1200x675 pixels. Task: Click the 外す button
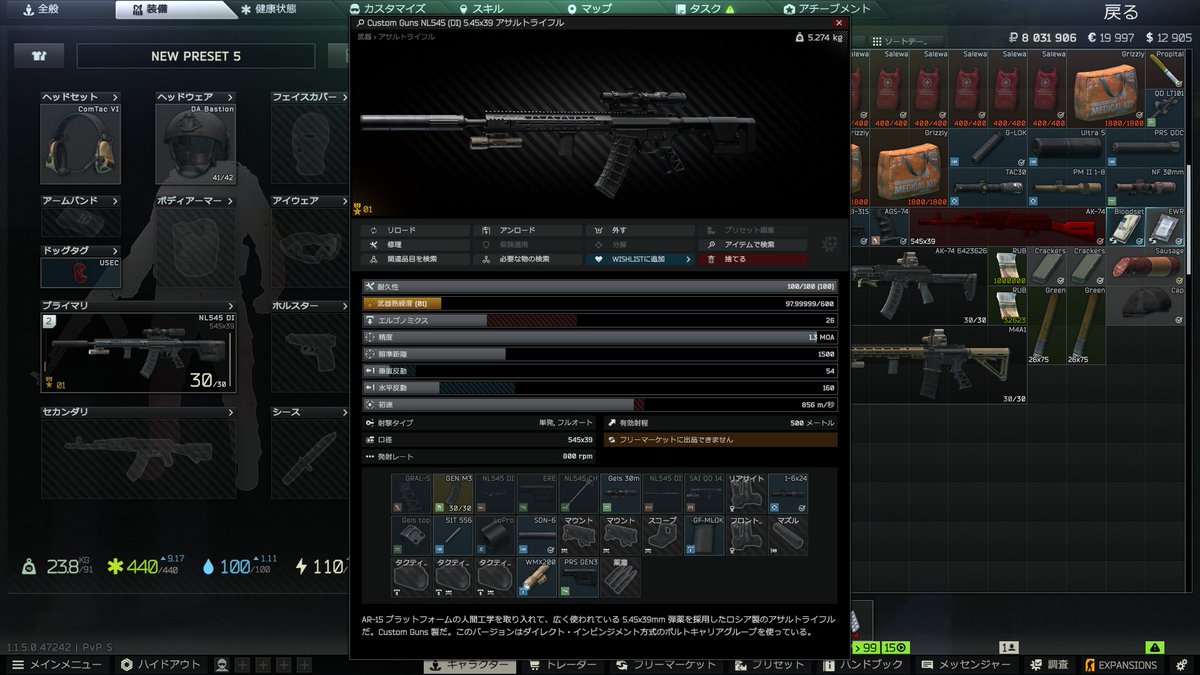[x=640, y=230]
